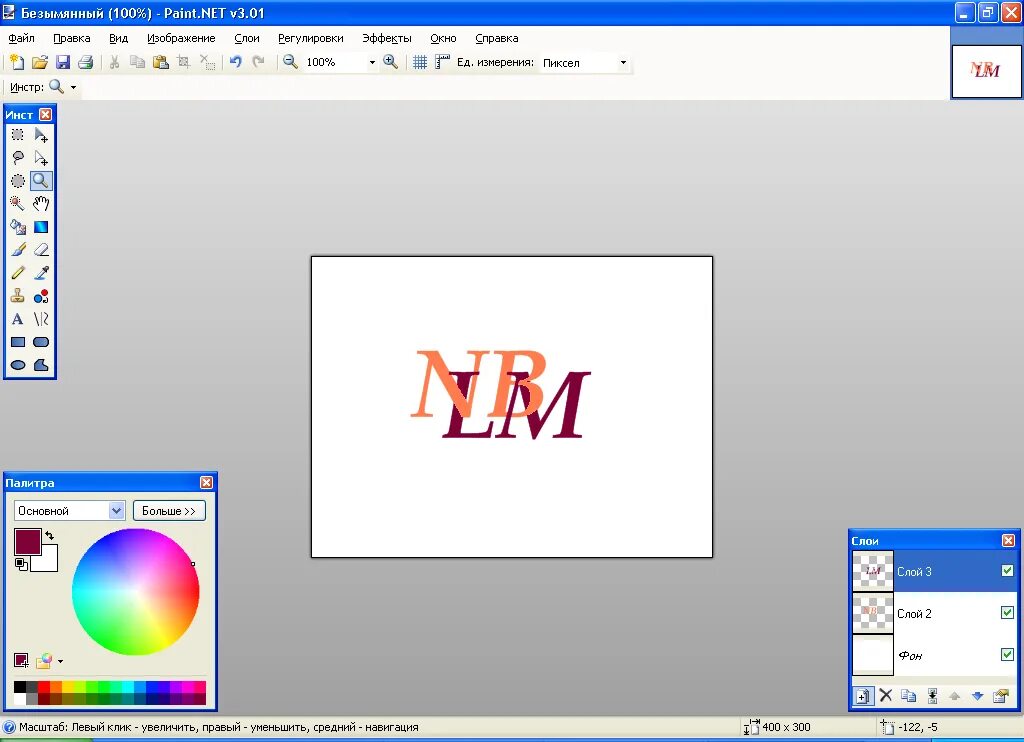This screenshot has width=1024, height=742.
Task: Pick the Magic Wand tool
Action: [18, 204]
